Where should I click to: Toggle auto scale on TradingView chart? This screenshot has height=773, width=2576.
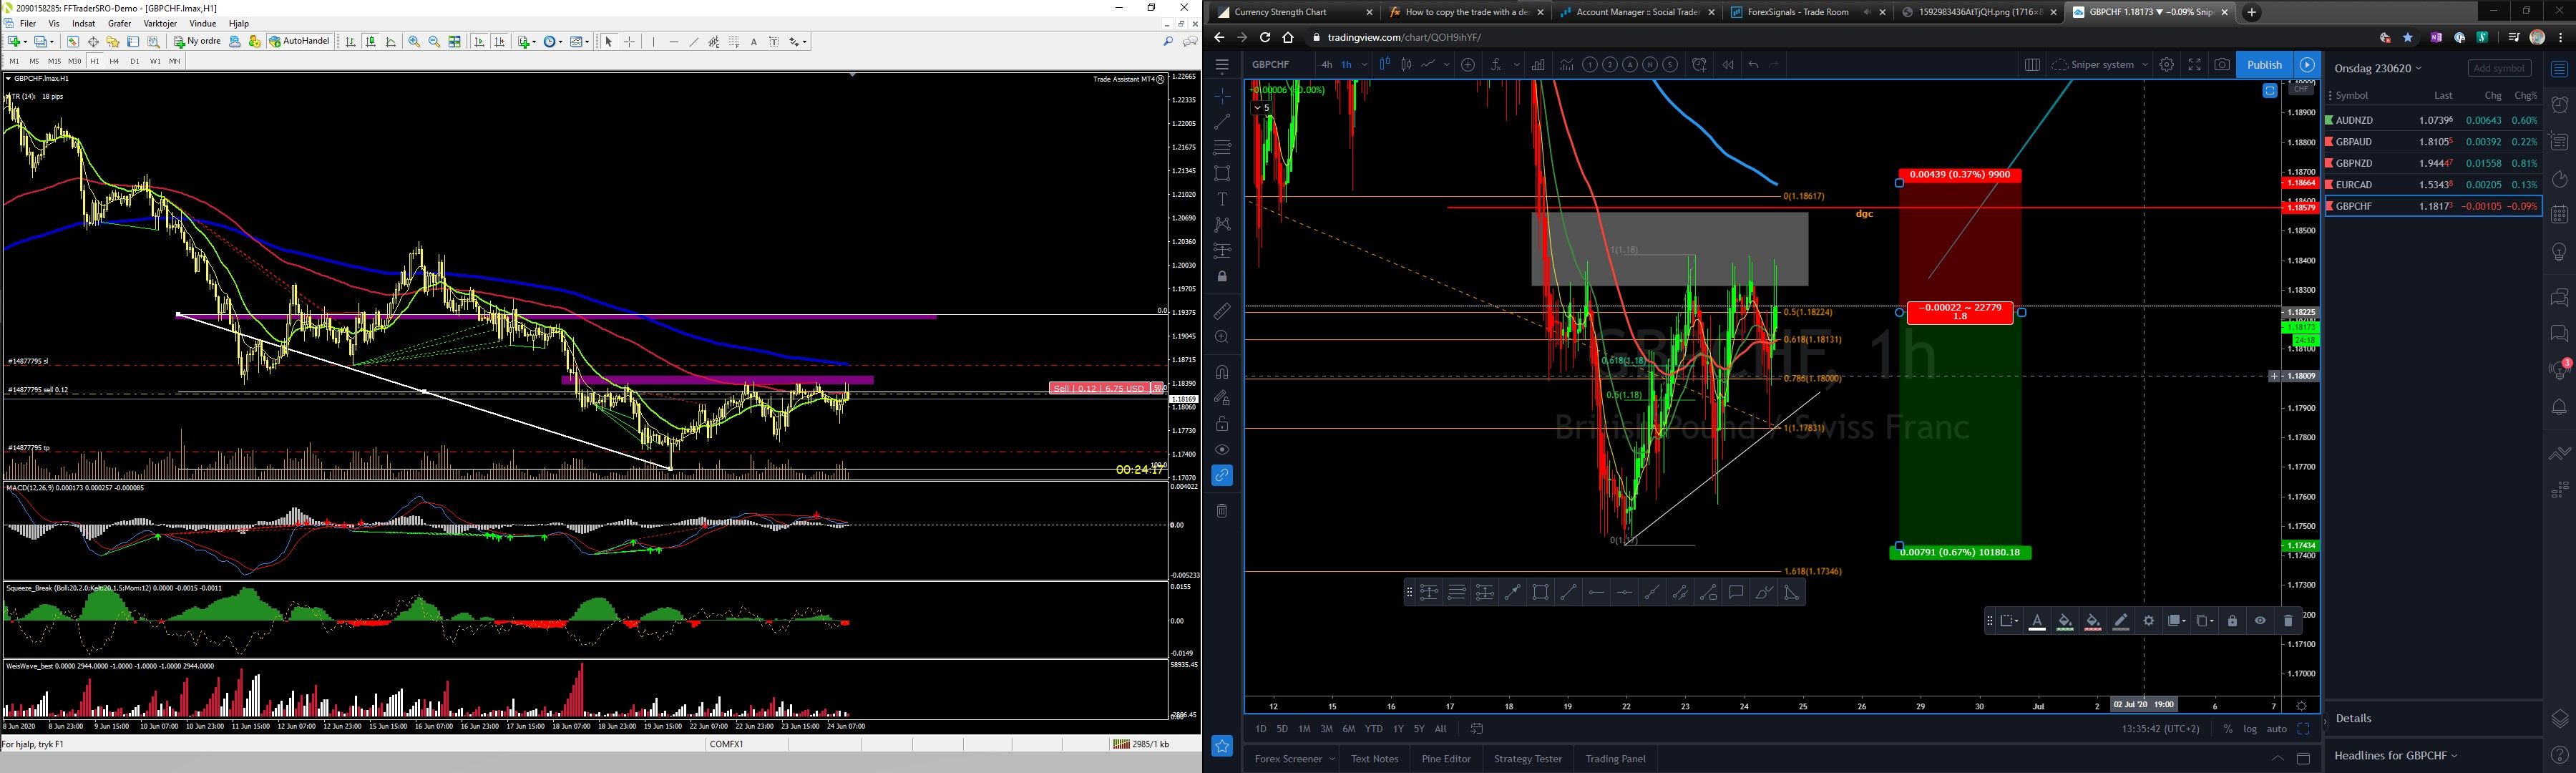click(2276, 729)
